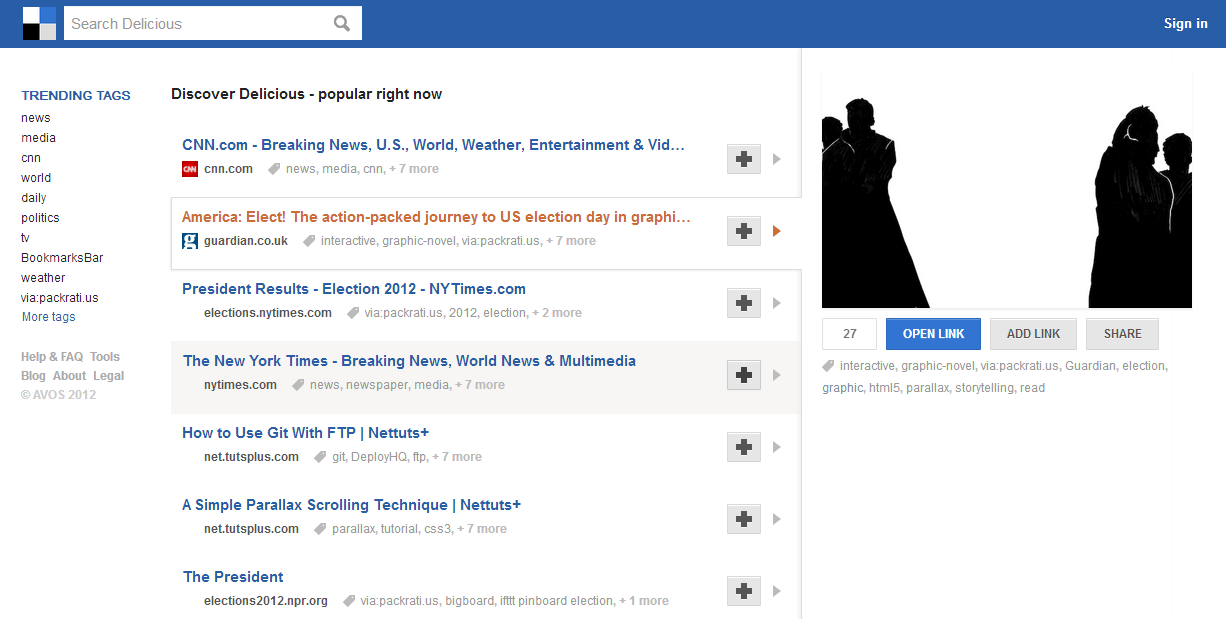Click the Sign in link
Screen dimensions: 1226x619
pos(1186,24)
